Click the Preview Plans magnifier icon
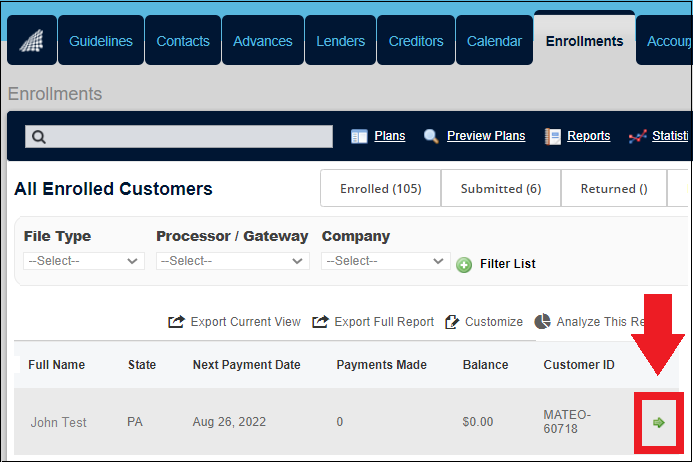The width and height of the screenshot is (693, 462). pyautogui.click(x=431, y=136)
